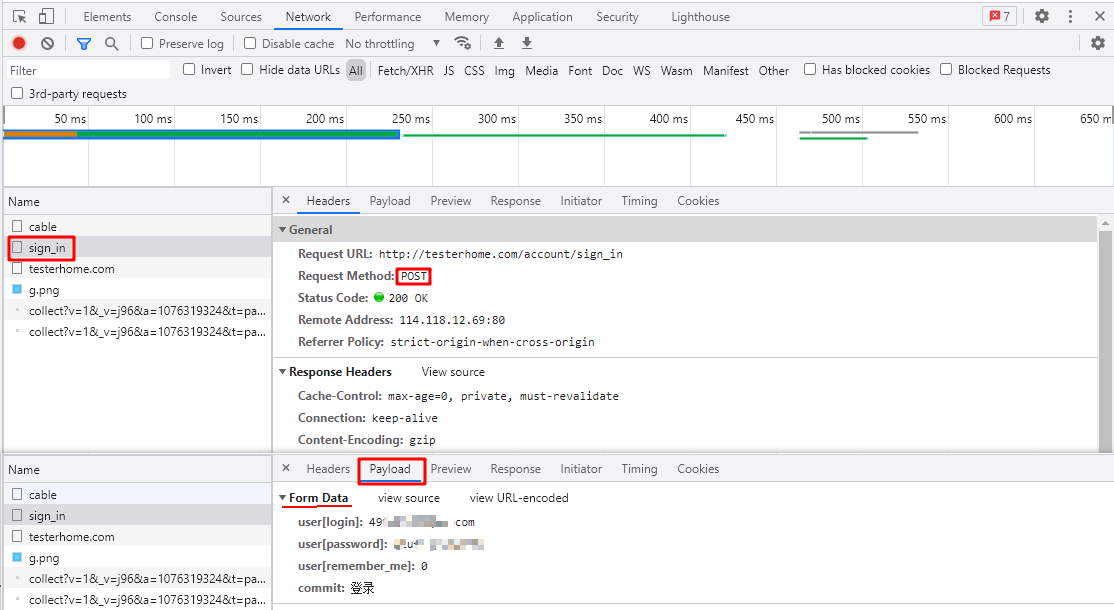This screenshot has height=610, width=1114.
Task: Tick the 3rd-party requests checkbox
Action: pos(17,94)
